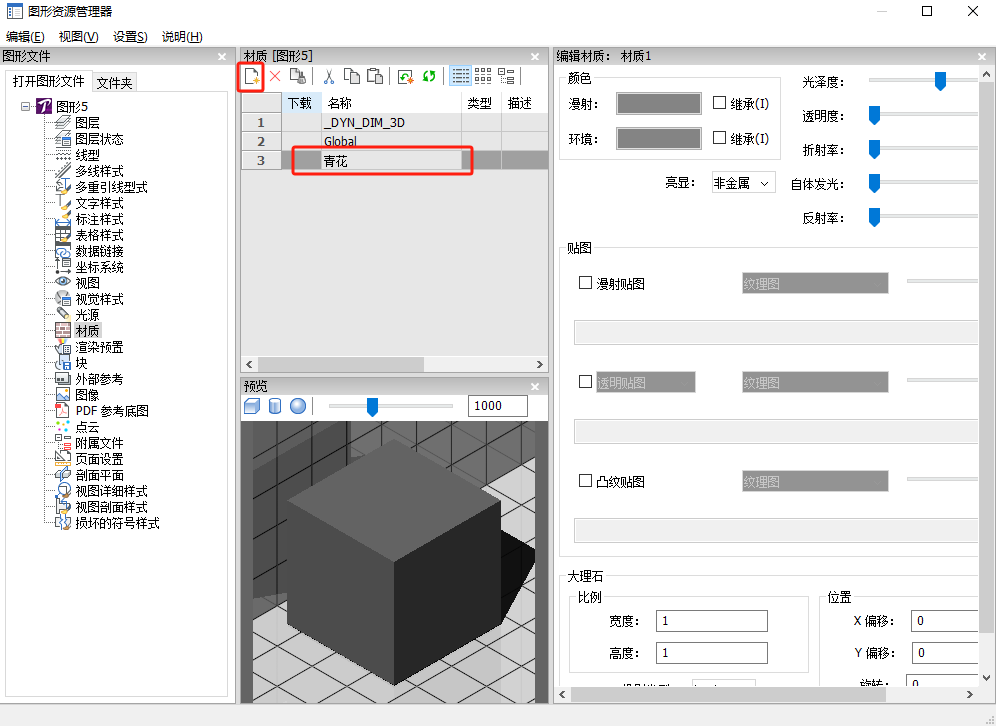
Task: Click the 名称 column header
Action: coord(391,103)
